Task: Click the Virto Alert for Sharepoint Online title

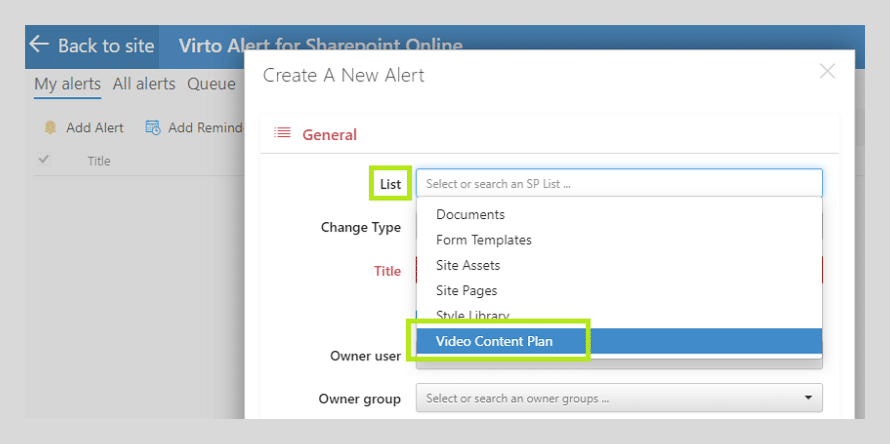Action: pyautogui.click(x=321, y=45)
